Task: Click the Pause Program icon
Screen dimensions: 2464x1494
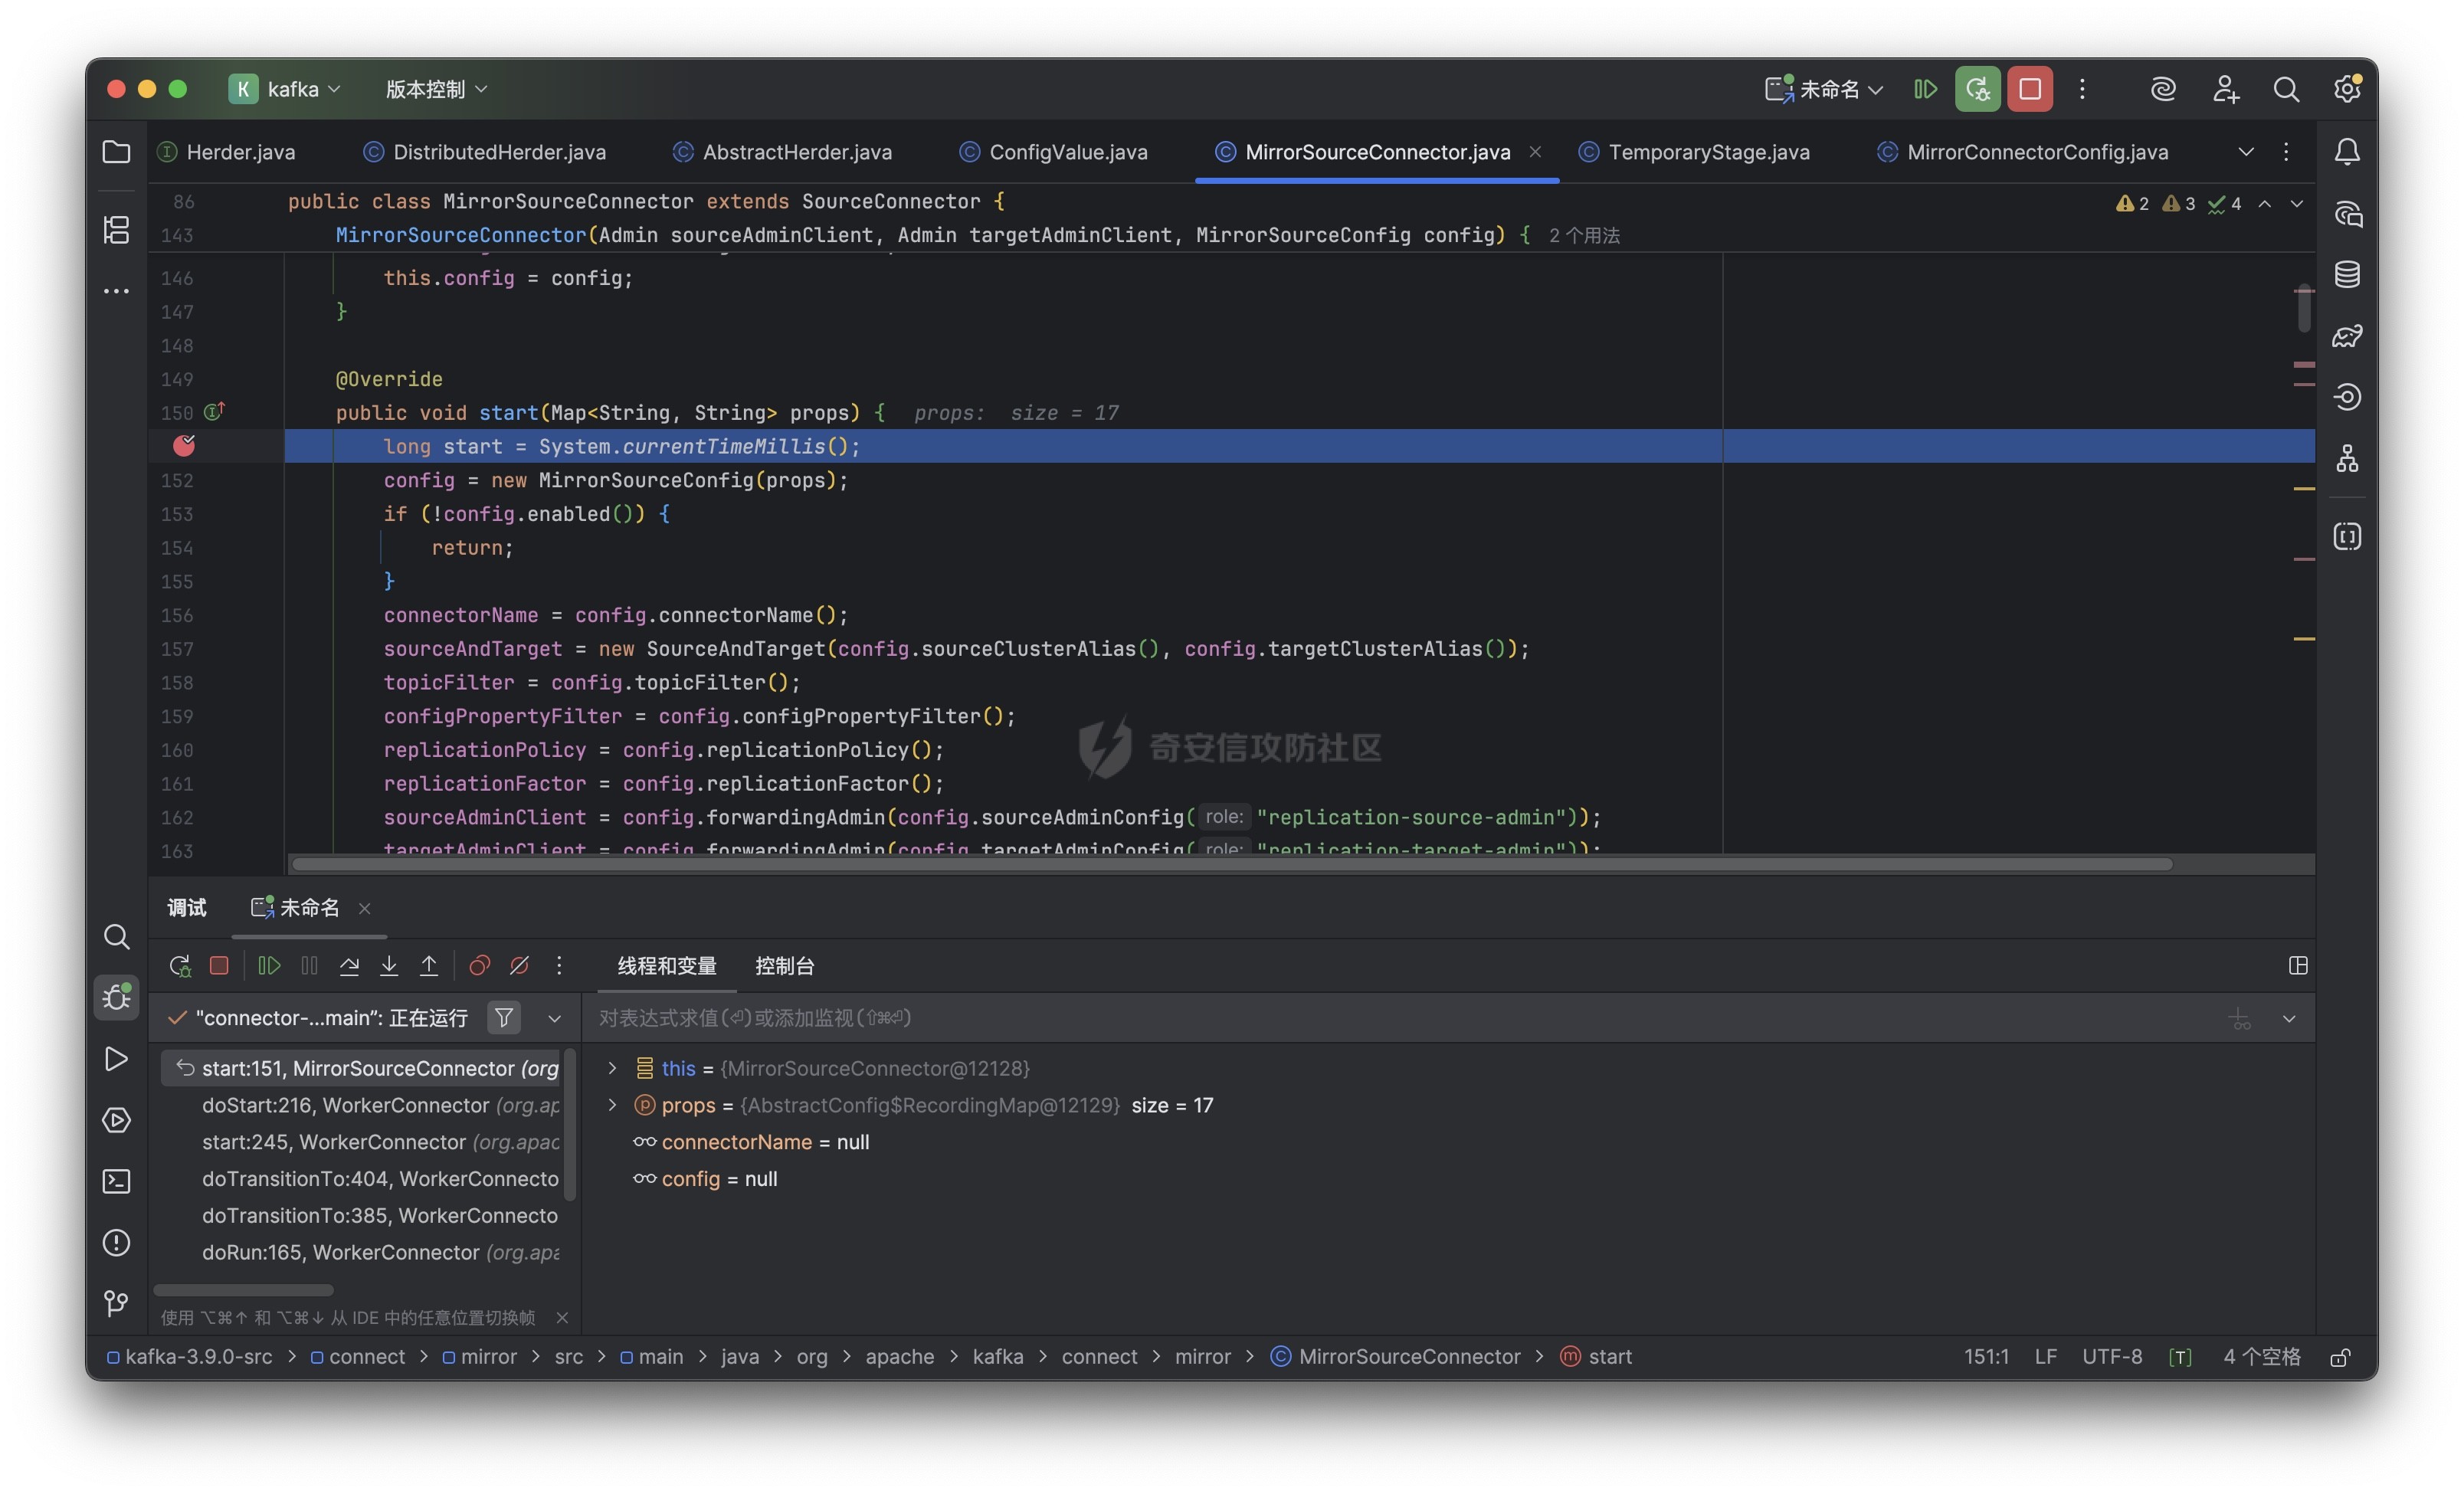Action: coord(309,965)
